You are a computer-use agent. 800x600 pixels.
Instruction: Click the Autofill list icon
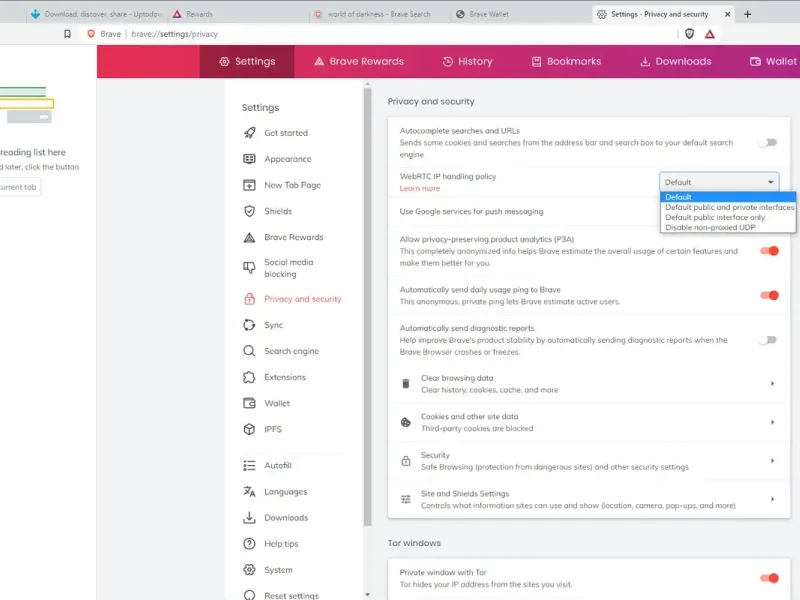tap(249, 465)
